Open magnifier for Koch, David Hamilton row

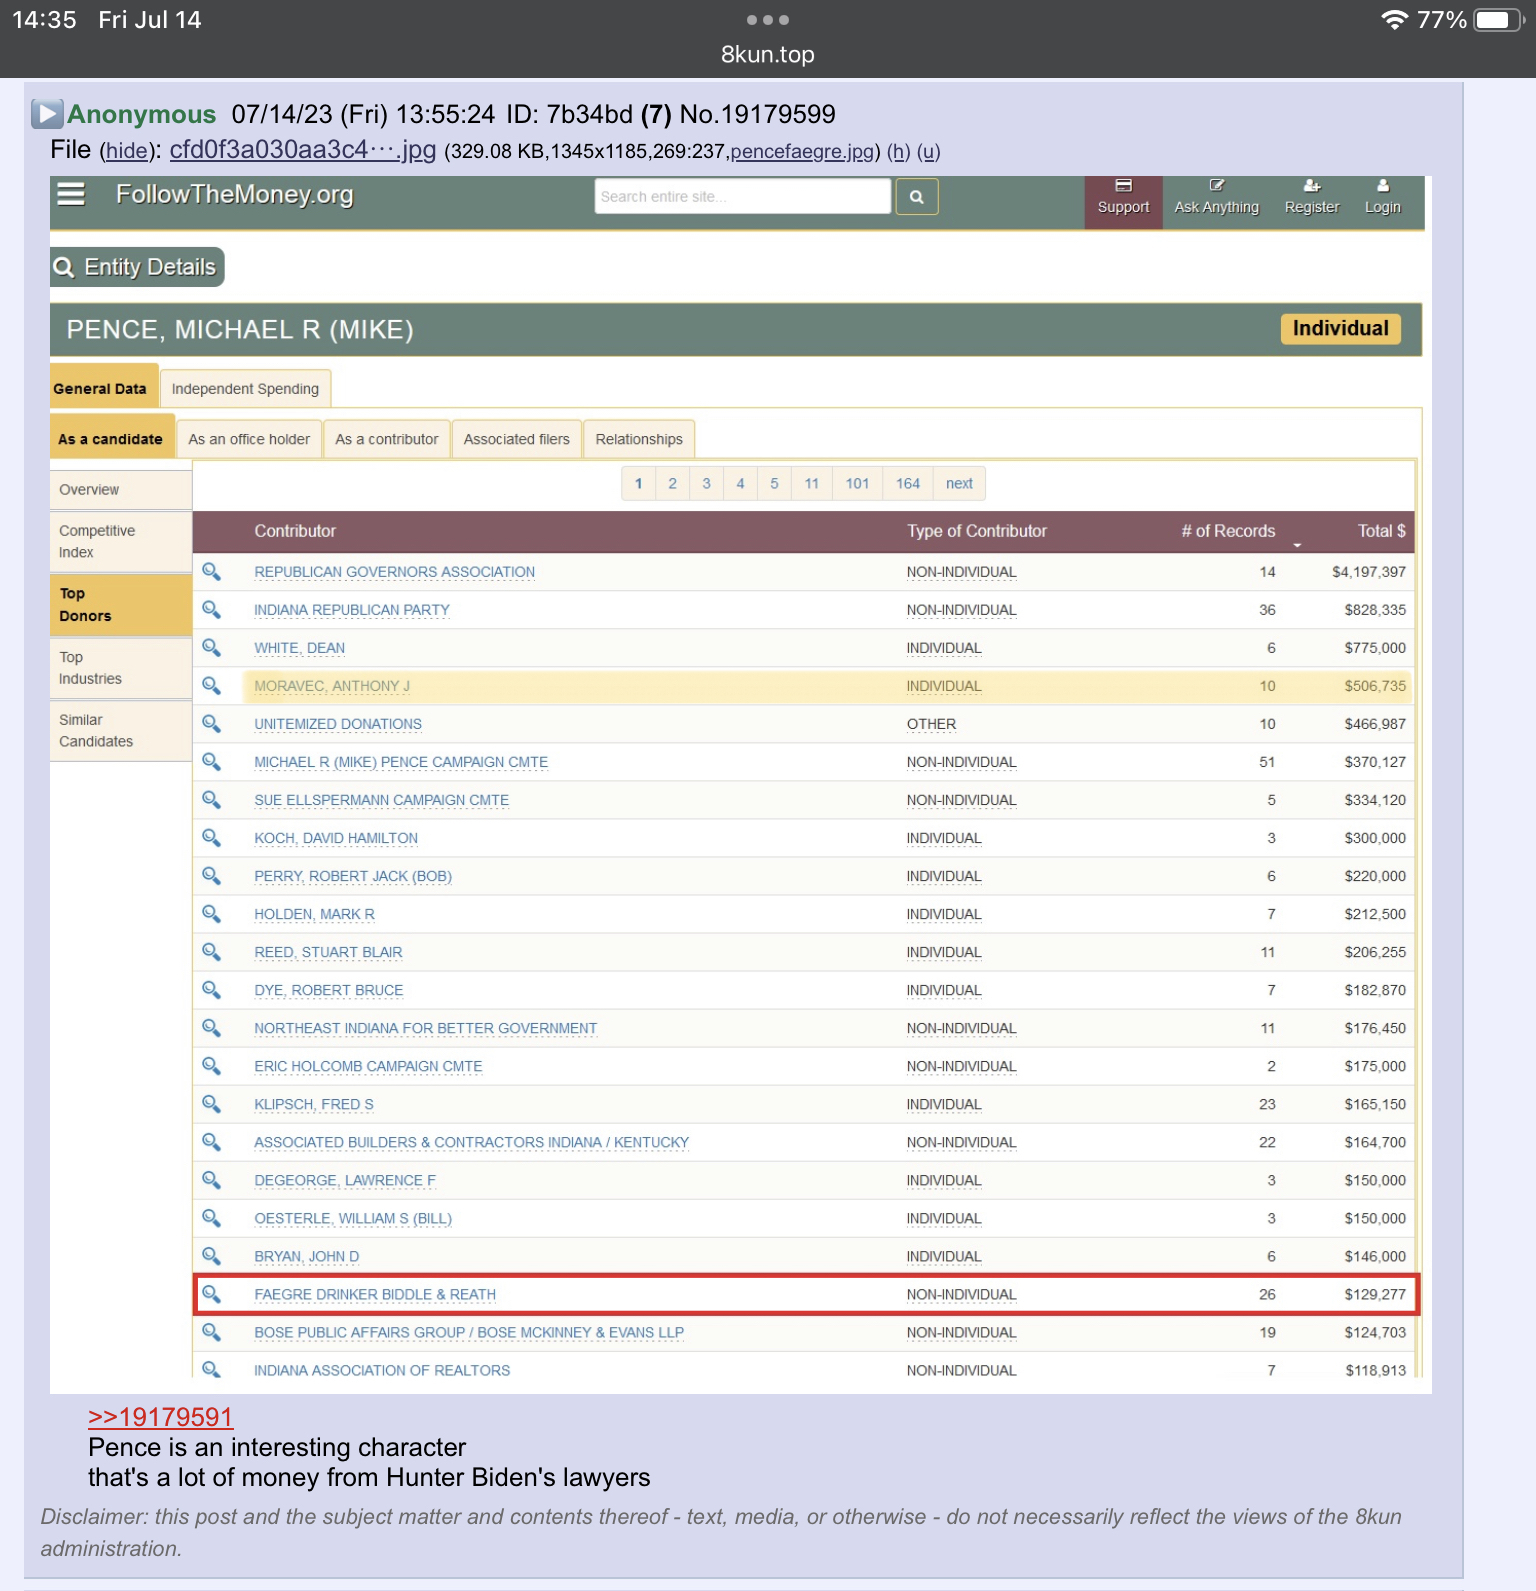pyautogui.click(x=211, y=837)
